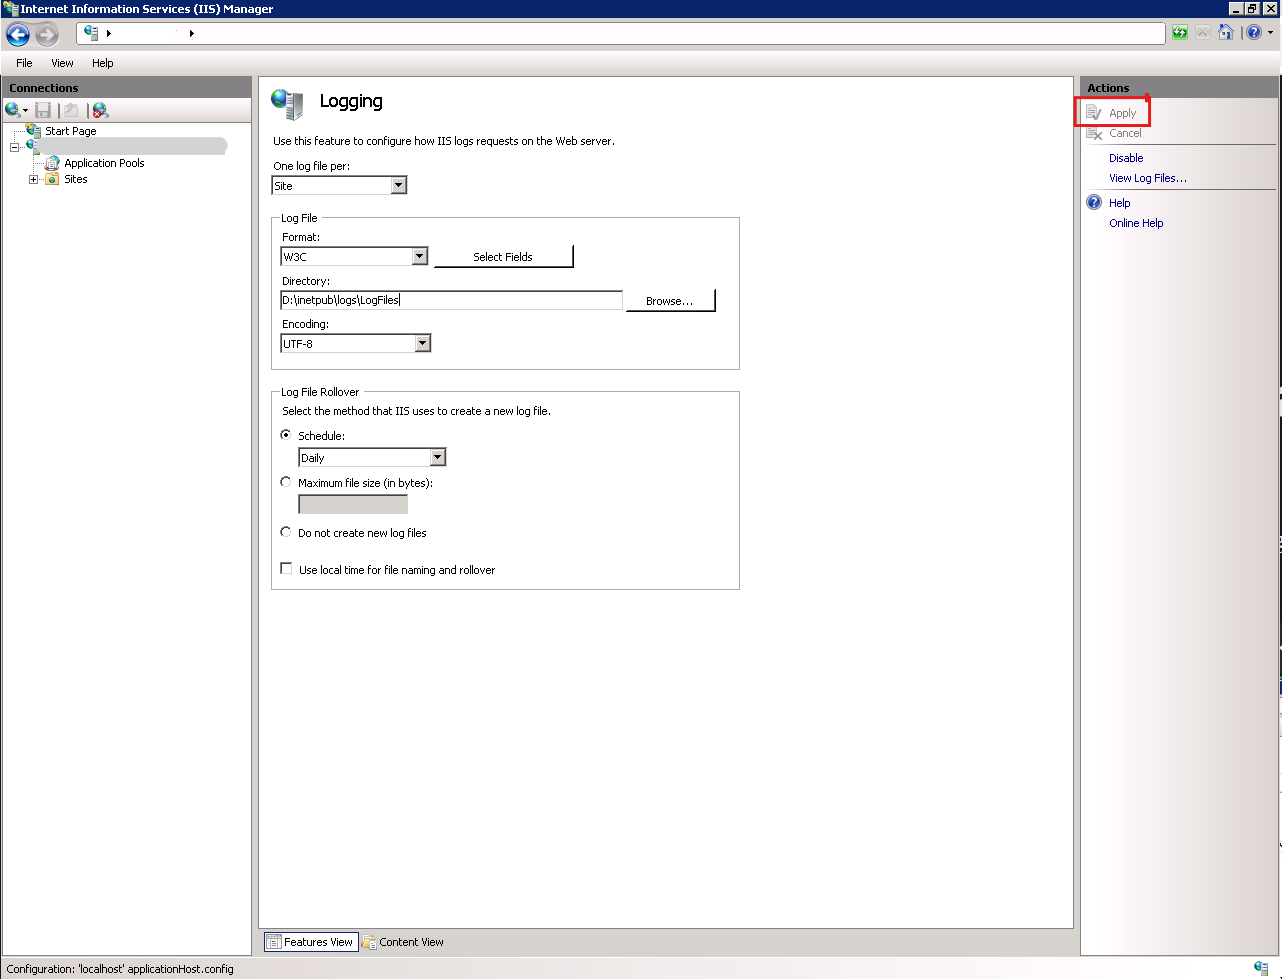
Task: Click the greyed Stop icon in the toolbar
Action: click(1202, 33)
